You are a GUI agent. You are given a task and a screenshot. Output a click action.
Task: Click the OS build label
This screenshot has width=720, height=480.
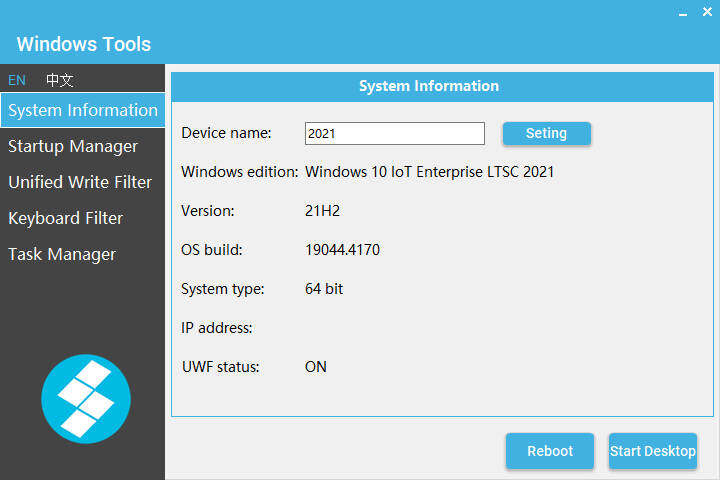click(212, 250)
